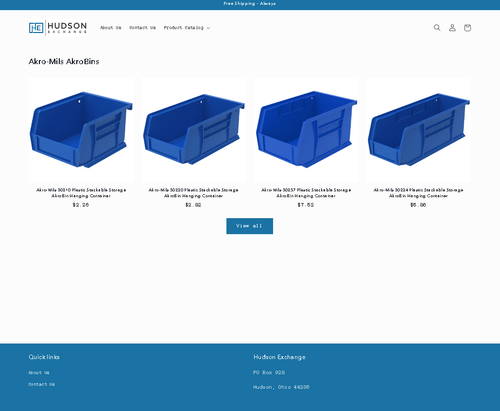Screen dimensions: 500x411
Task: Click Contact Us in footer quick links
Action: click(41, 384)
